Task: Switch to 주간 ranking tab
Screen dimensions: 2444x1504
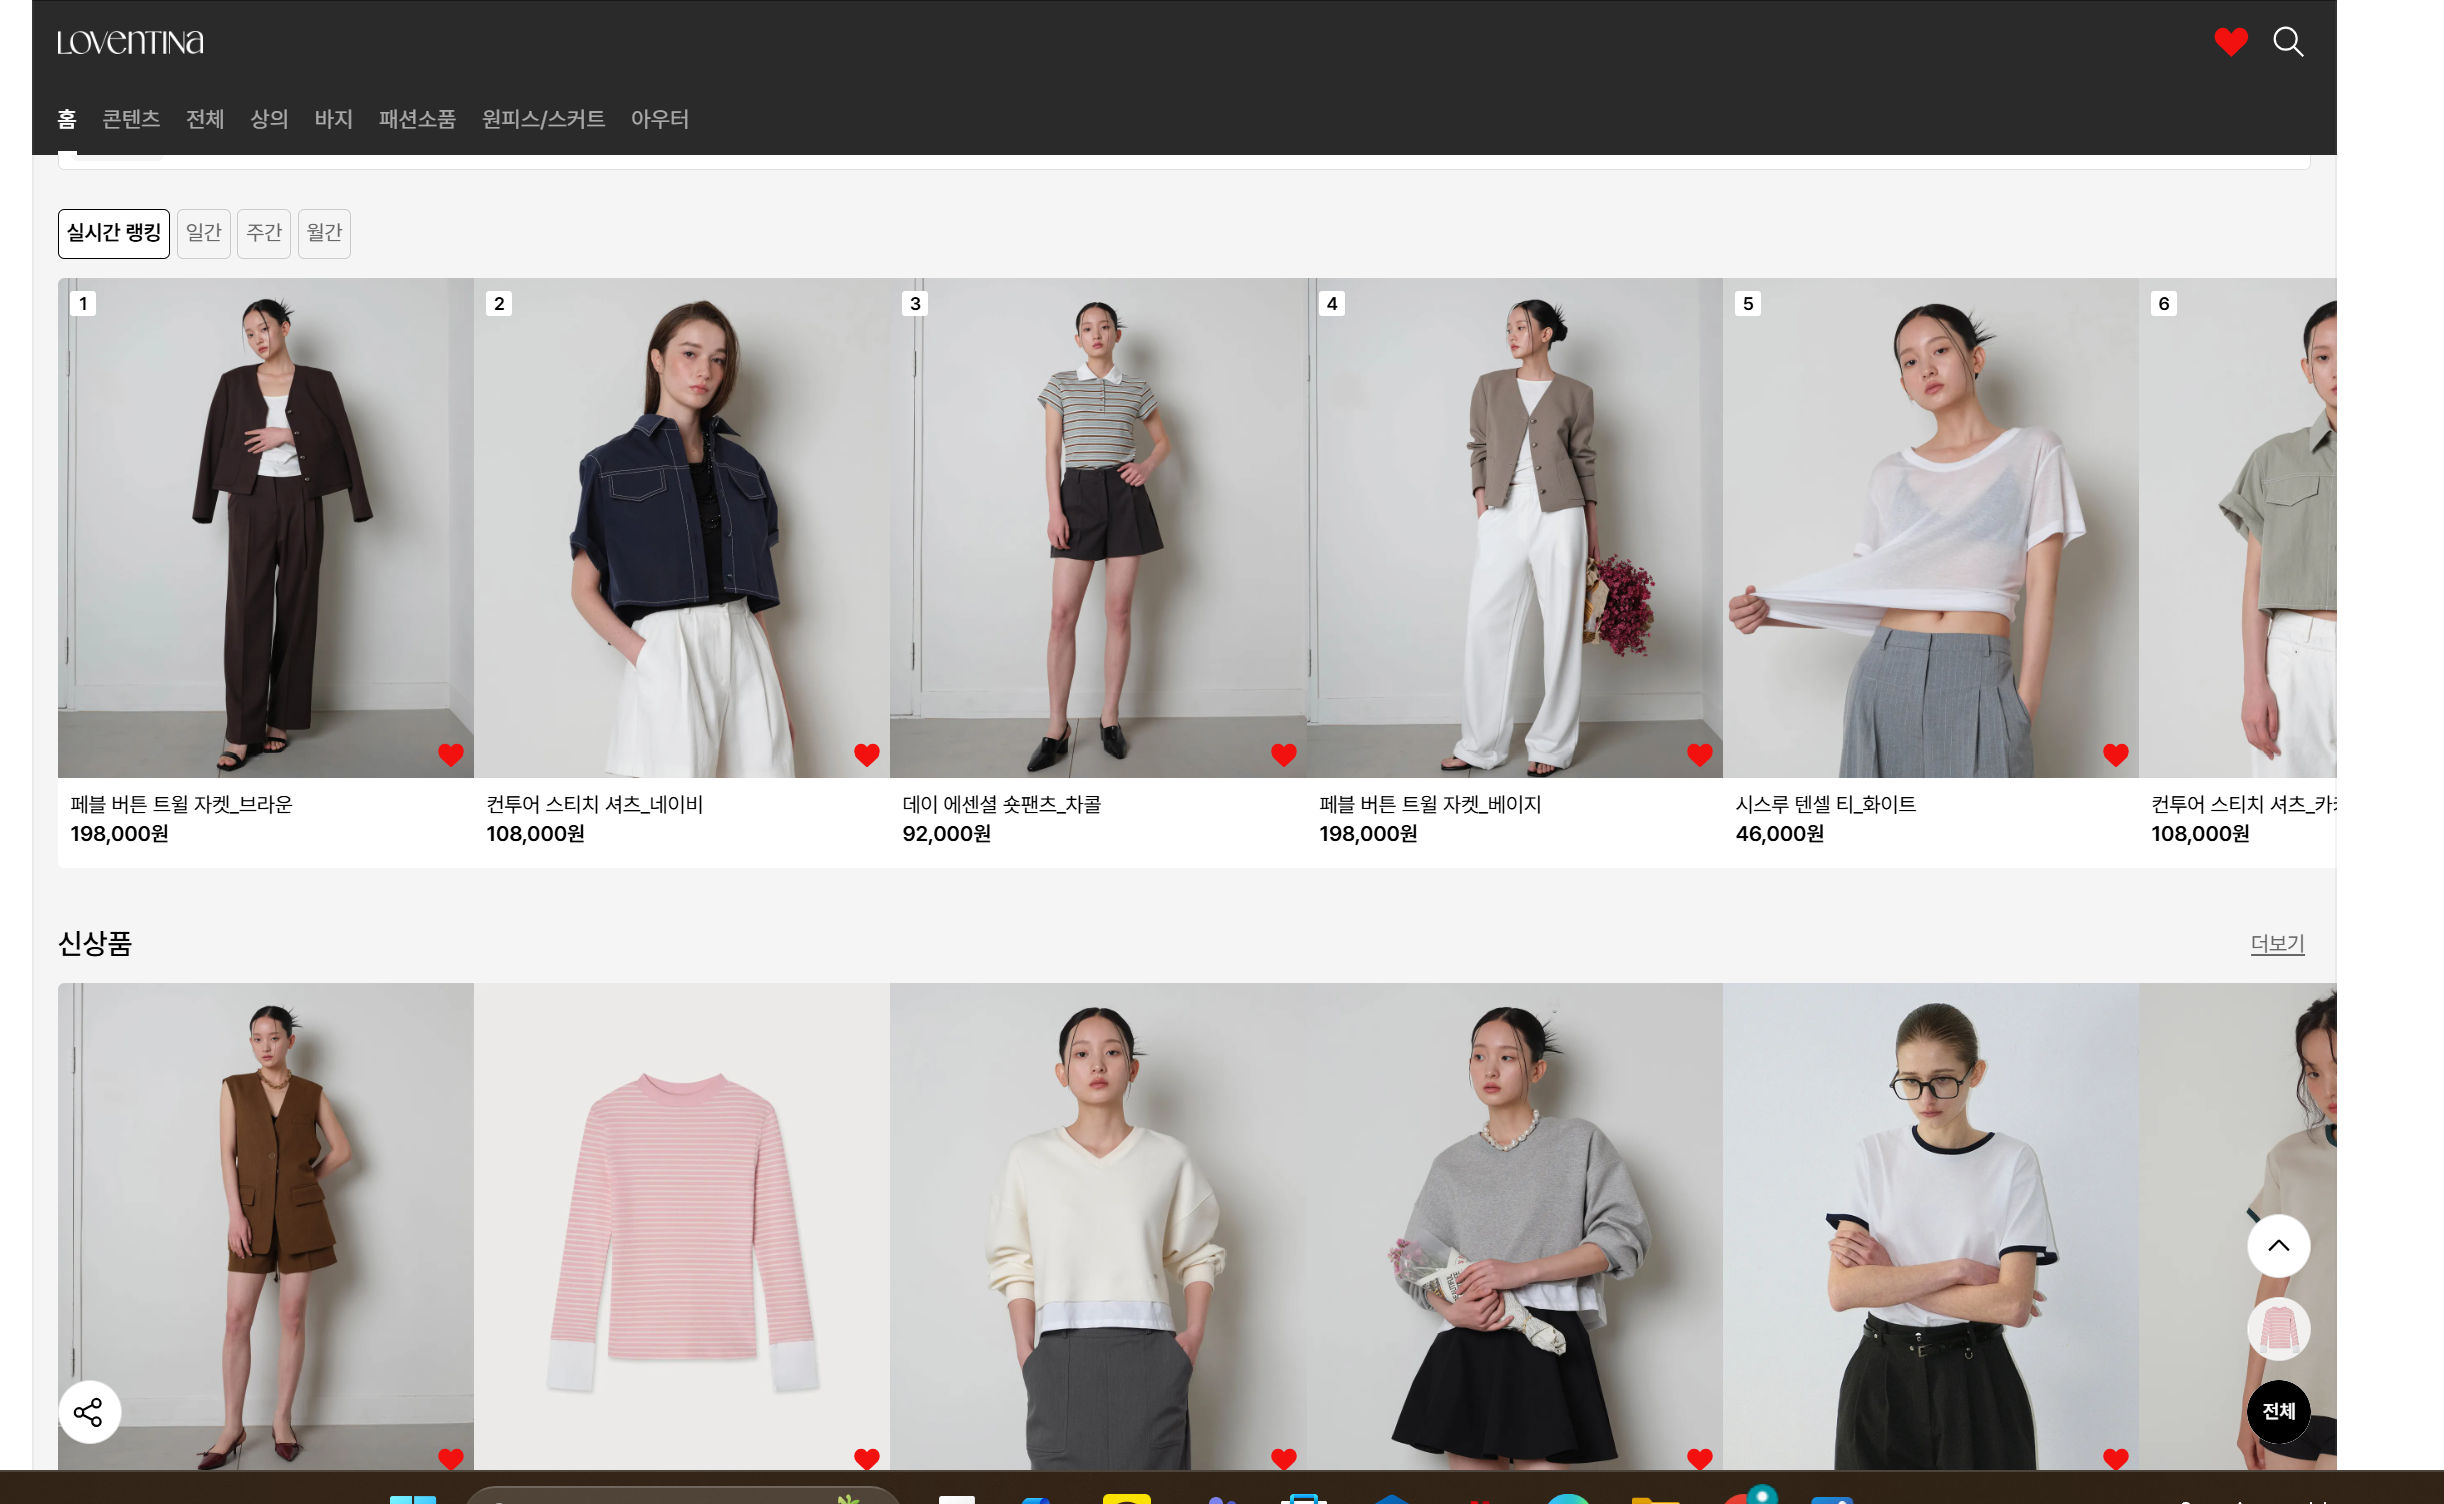Action: click(264, 233)
